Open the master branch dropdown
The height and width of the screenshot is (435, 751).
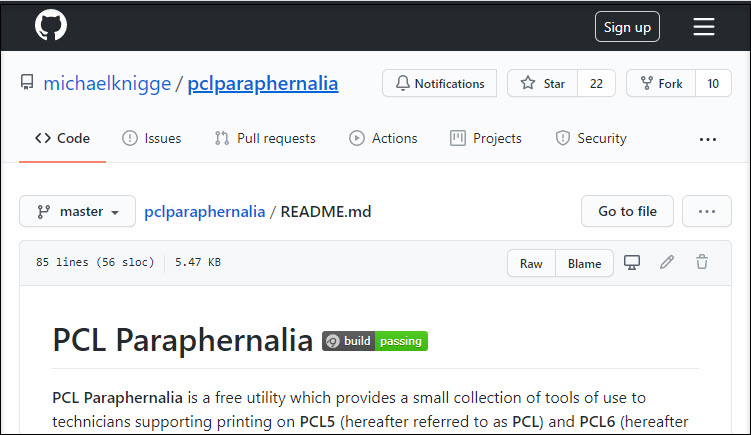click(x=78, y=211)
